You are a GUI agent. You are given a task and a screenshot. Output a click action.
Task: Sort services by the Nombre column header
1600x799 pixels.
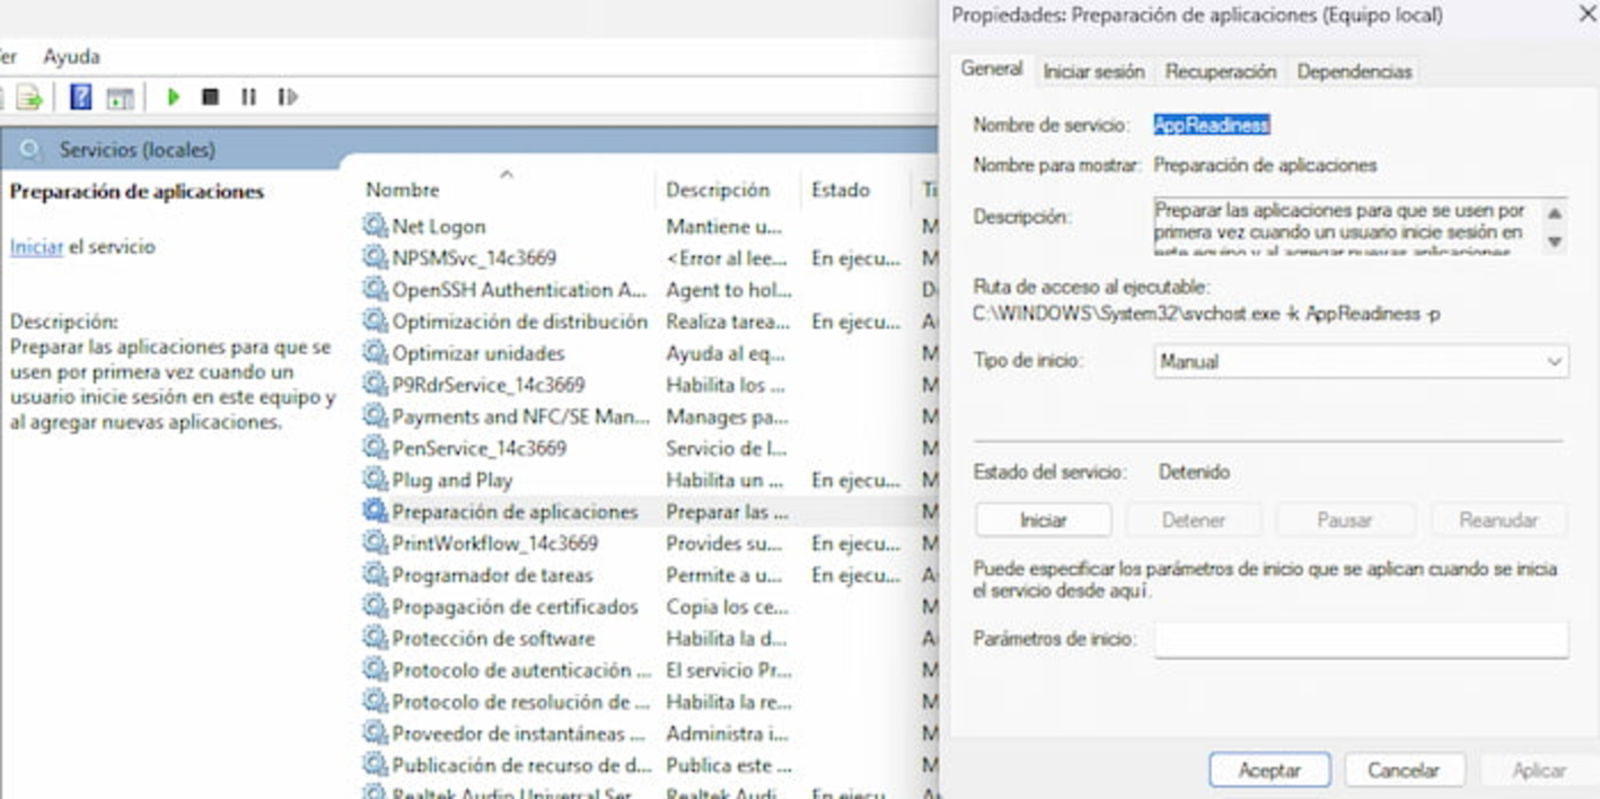coord(402,189)
